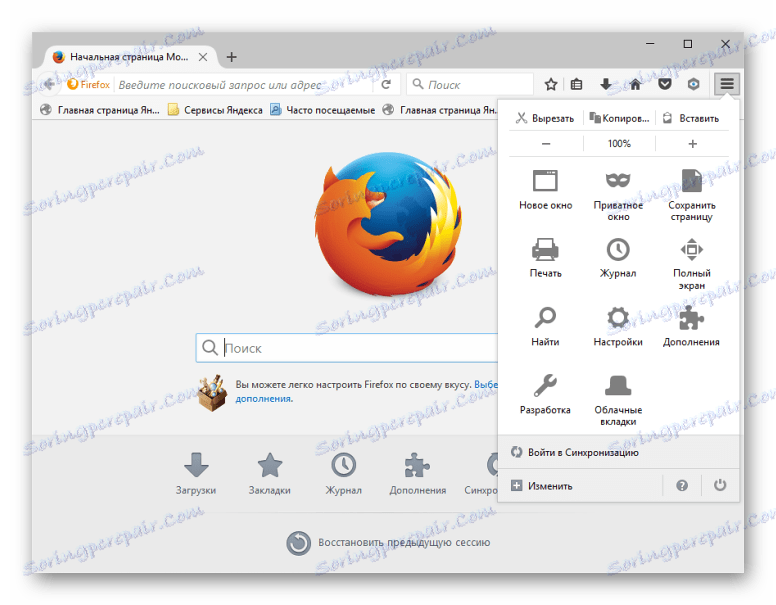Zoom in with the plus button
This screenshot has height=605, width=776.
tap(692, 144)
